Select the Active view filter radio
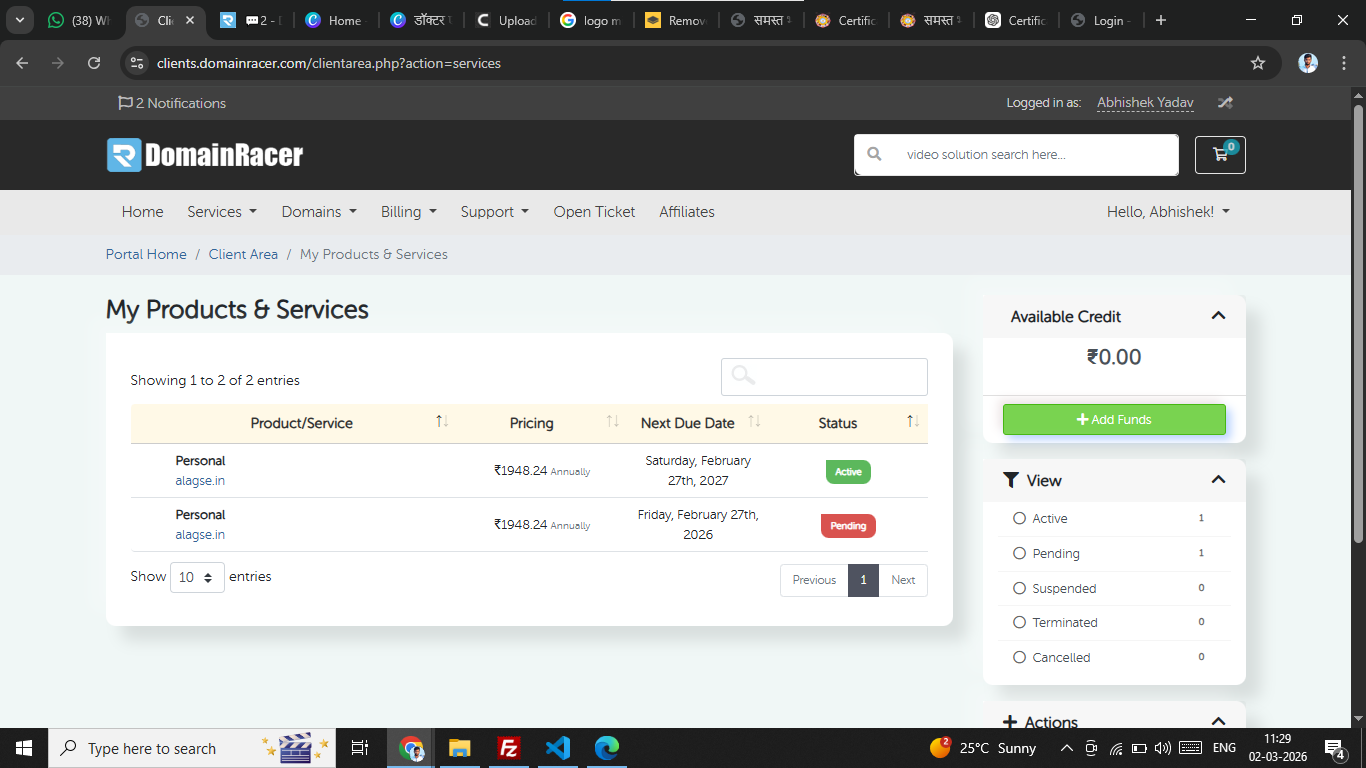The width and height of the screenshot is (1366, 768). (x=1020, y=518)
